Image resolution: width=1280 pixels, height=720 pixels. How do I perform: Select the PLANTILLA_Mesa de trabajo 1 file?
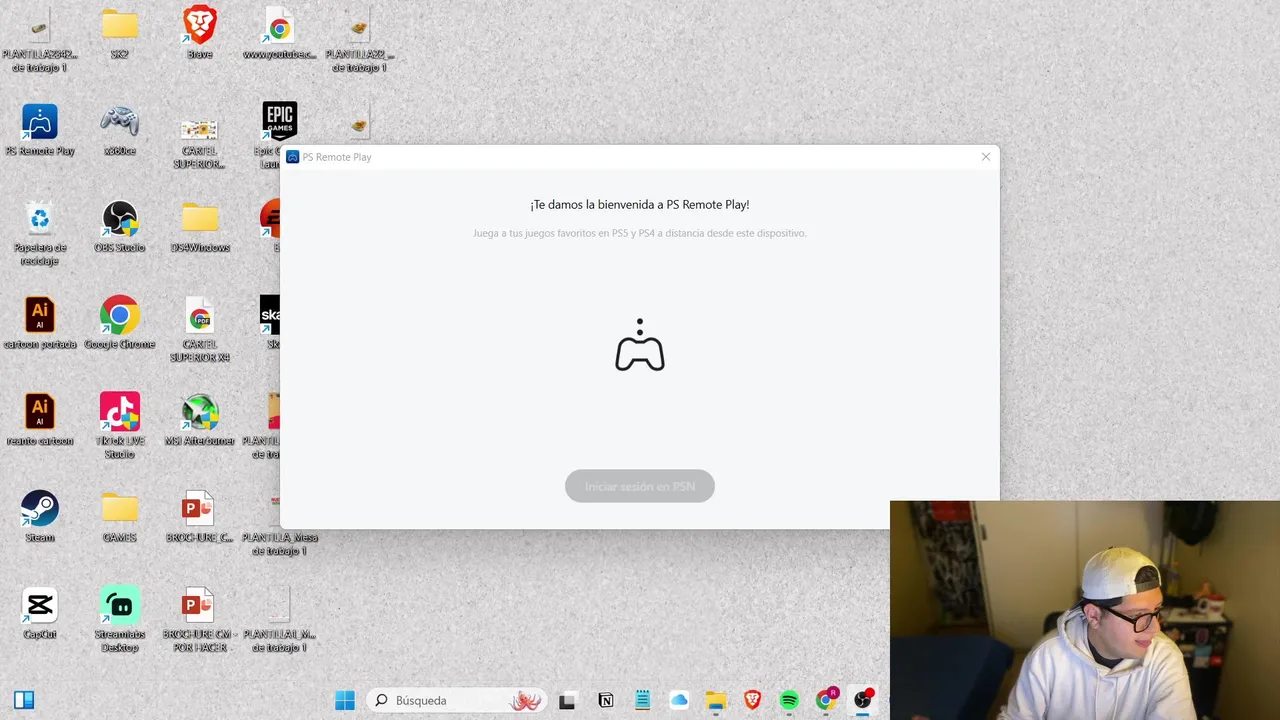pyautogui.click(x=279, y=524)
